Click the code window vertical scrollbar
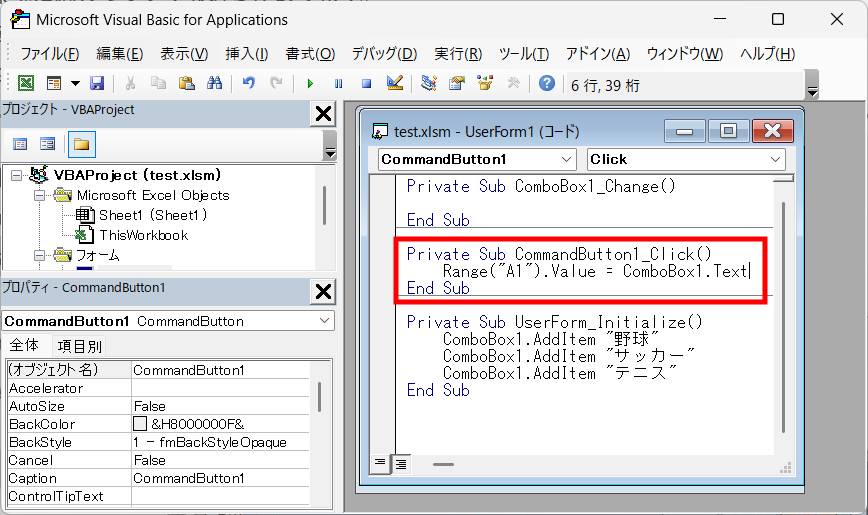Viewport: 868px width, 515px height. coord(783,317)
